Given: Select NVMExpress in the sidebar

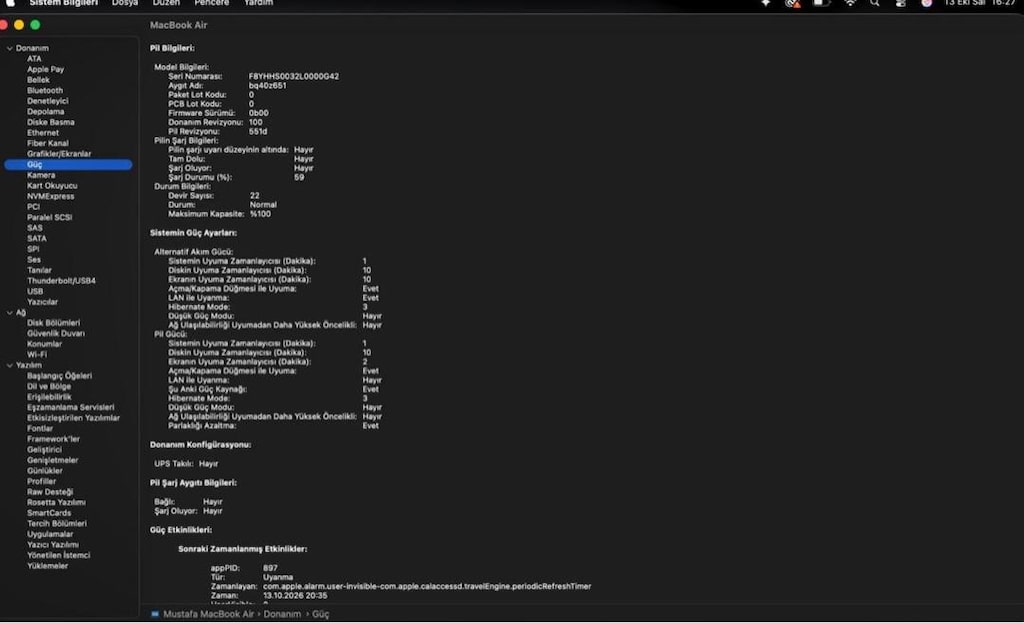Looking at the screenshot, I should (x=50, y=196).
